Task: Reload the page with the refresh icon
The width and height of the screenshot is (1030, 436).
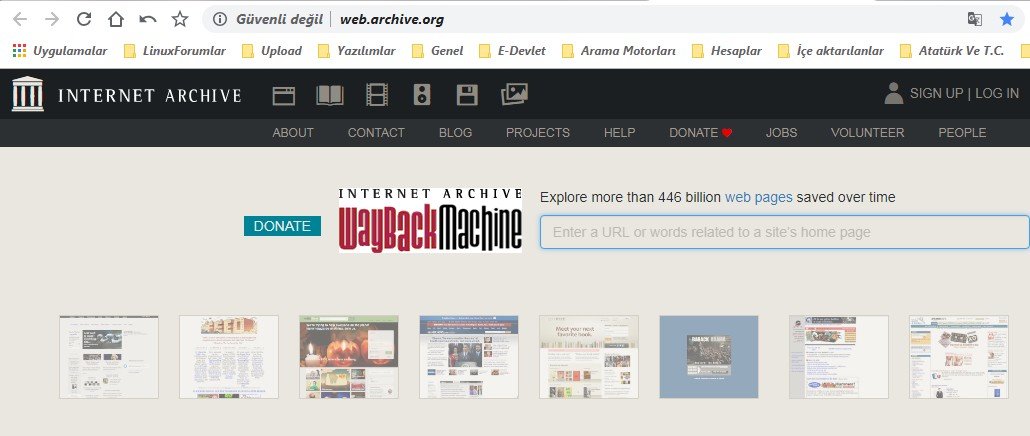Action: 83,19
